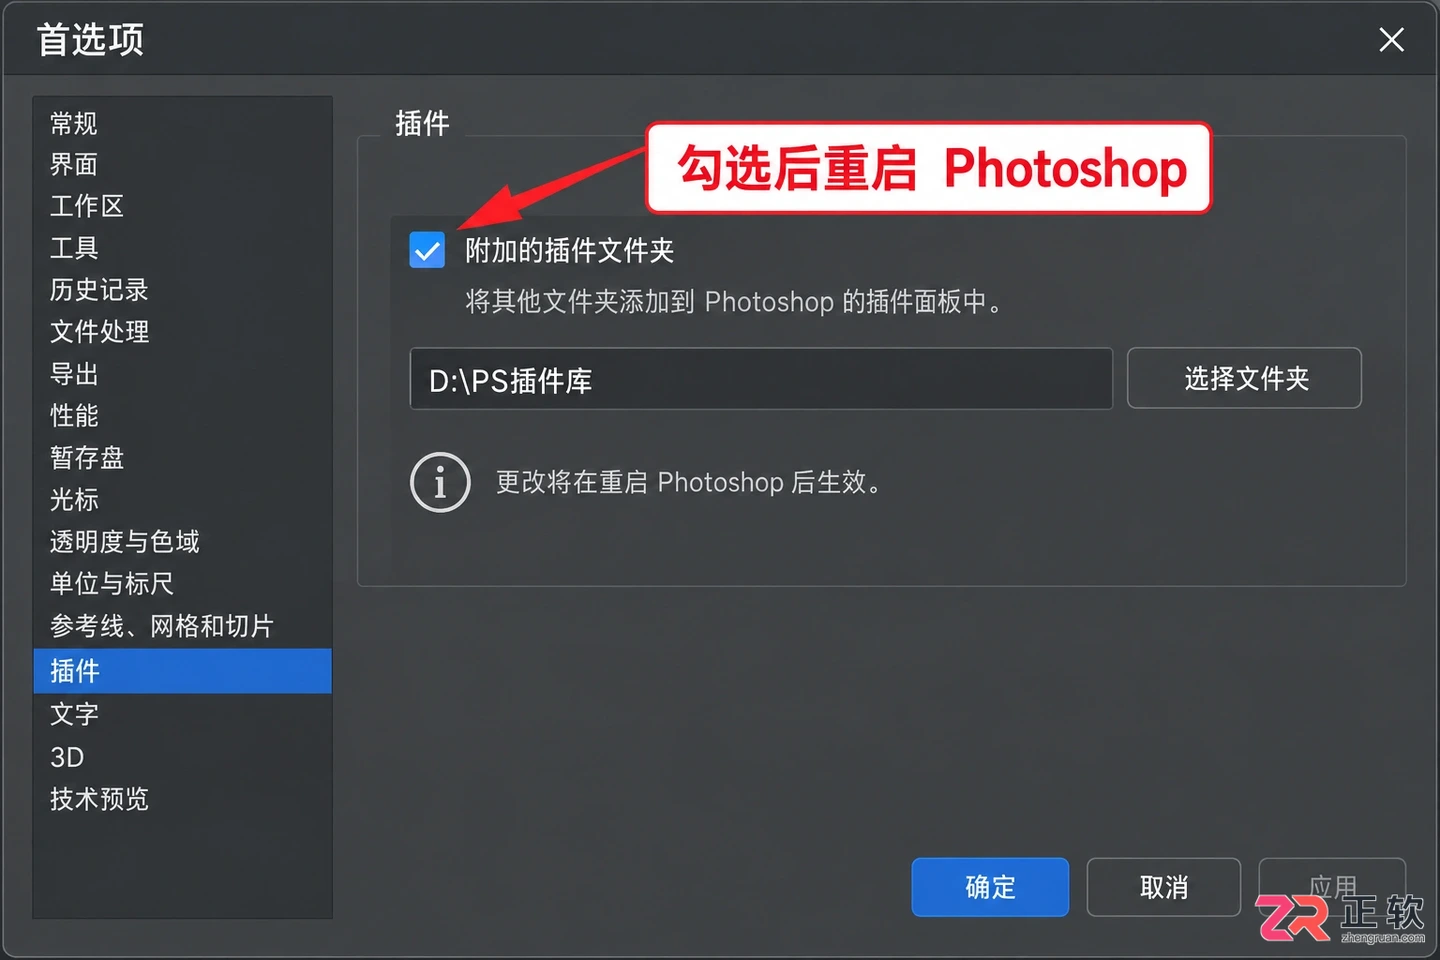1440x960 pixels.
Task: Toggle the 附加的插件文件夹 checkbox
Action: point(427,250)
